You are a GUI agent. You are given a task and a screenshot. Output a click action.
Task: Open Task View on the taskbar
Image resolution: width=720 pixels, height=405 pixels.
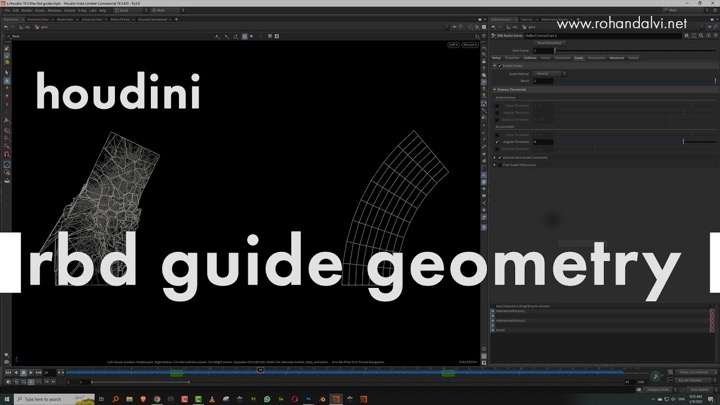pyautogui.click(x=101, y=399)
